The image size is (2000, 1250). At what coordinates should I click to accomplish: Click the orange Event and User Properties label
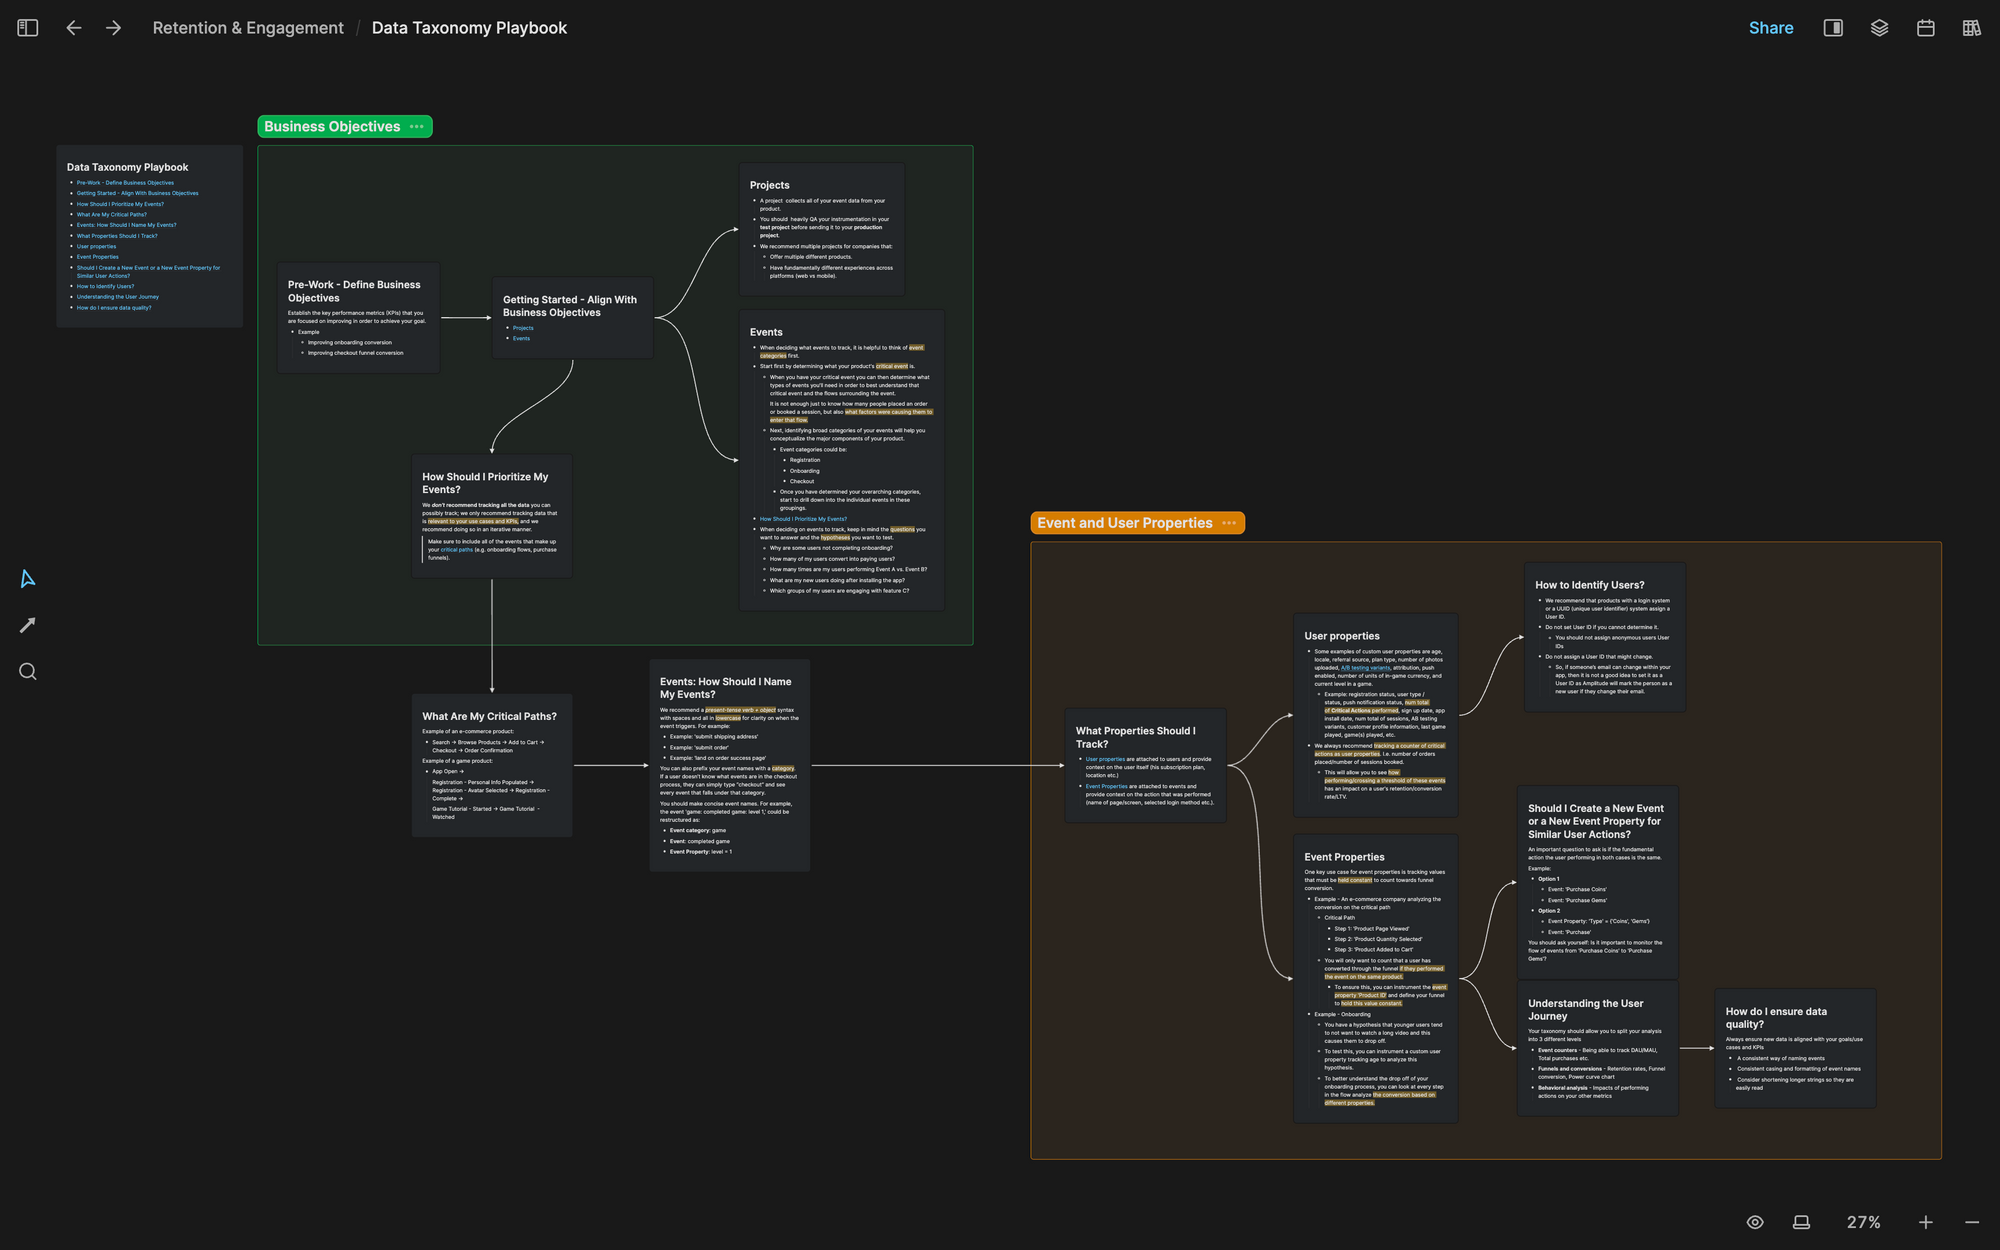1124,523
